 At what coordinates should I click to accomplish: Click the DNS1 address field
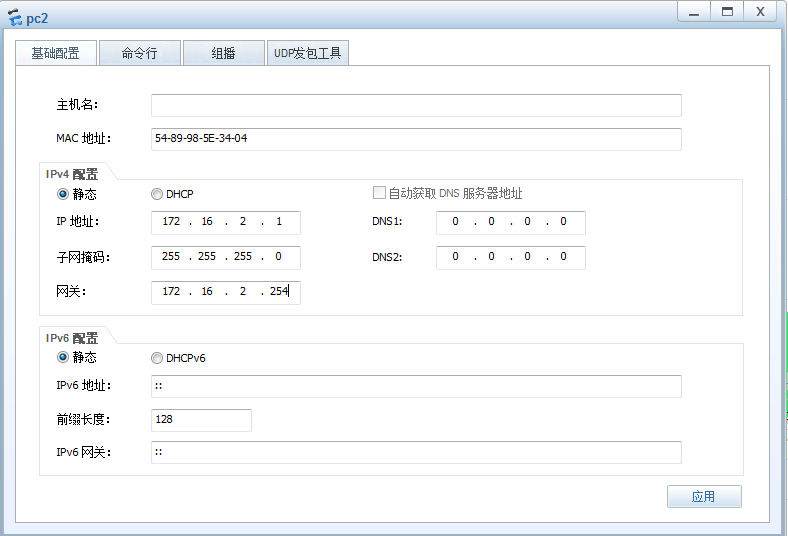point(511,222)
